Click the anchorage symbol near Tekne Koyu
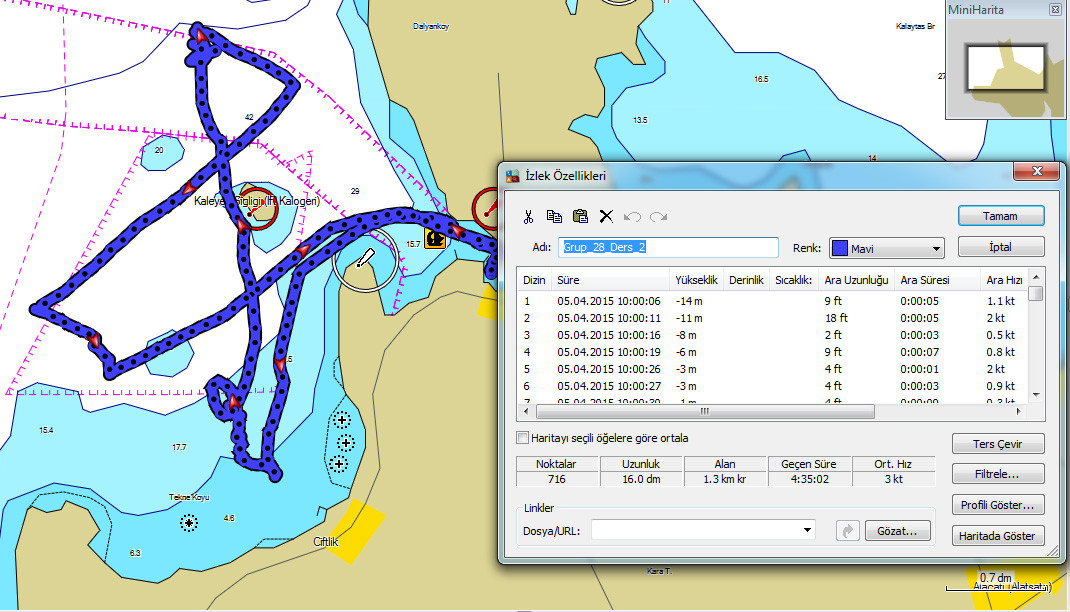1070x612 pixels. [189, 523]
